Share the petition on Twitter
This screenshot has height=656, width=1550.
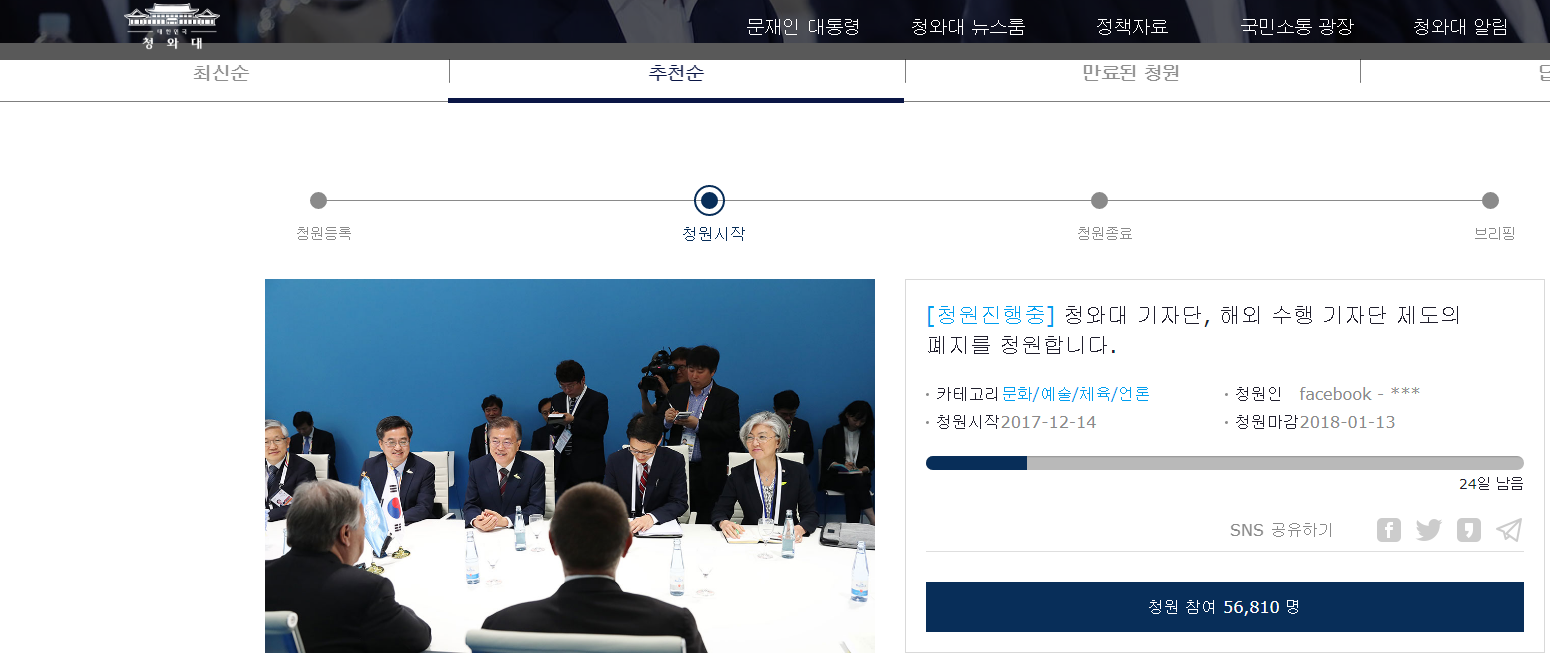(1429, 530)
